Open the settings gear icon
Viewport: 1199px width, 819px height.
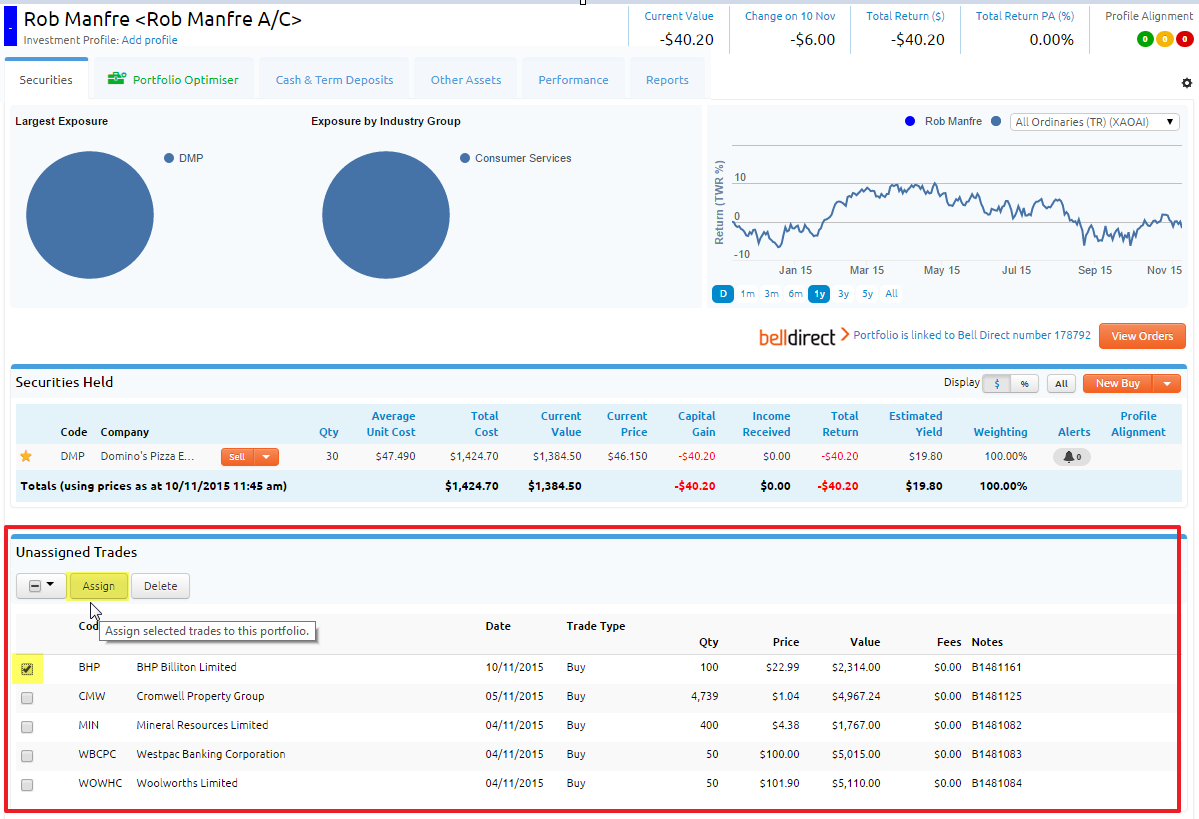1186,83
